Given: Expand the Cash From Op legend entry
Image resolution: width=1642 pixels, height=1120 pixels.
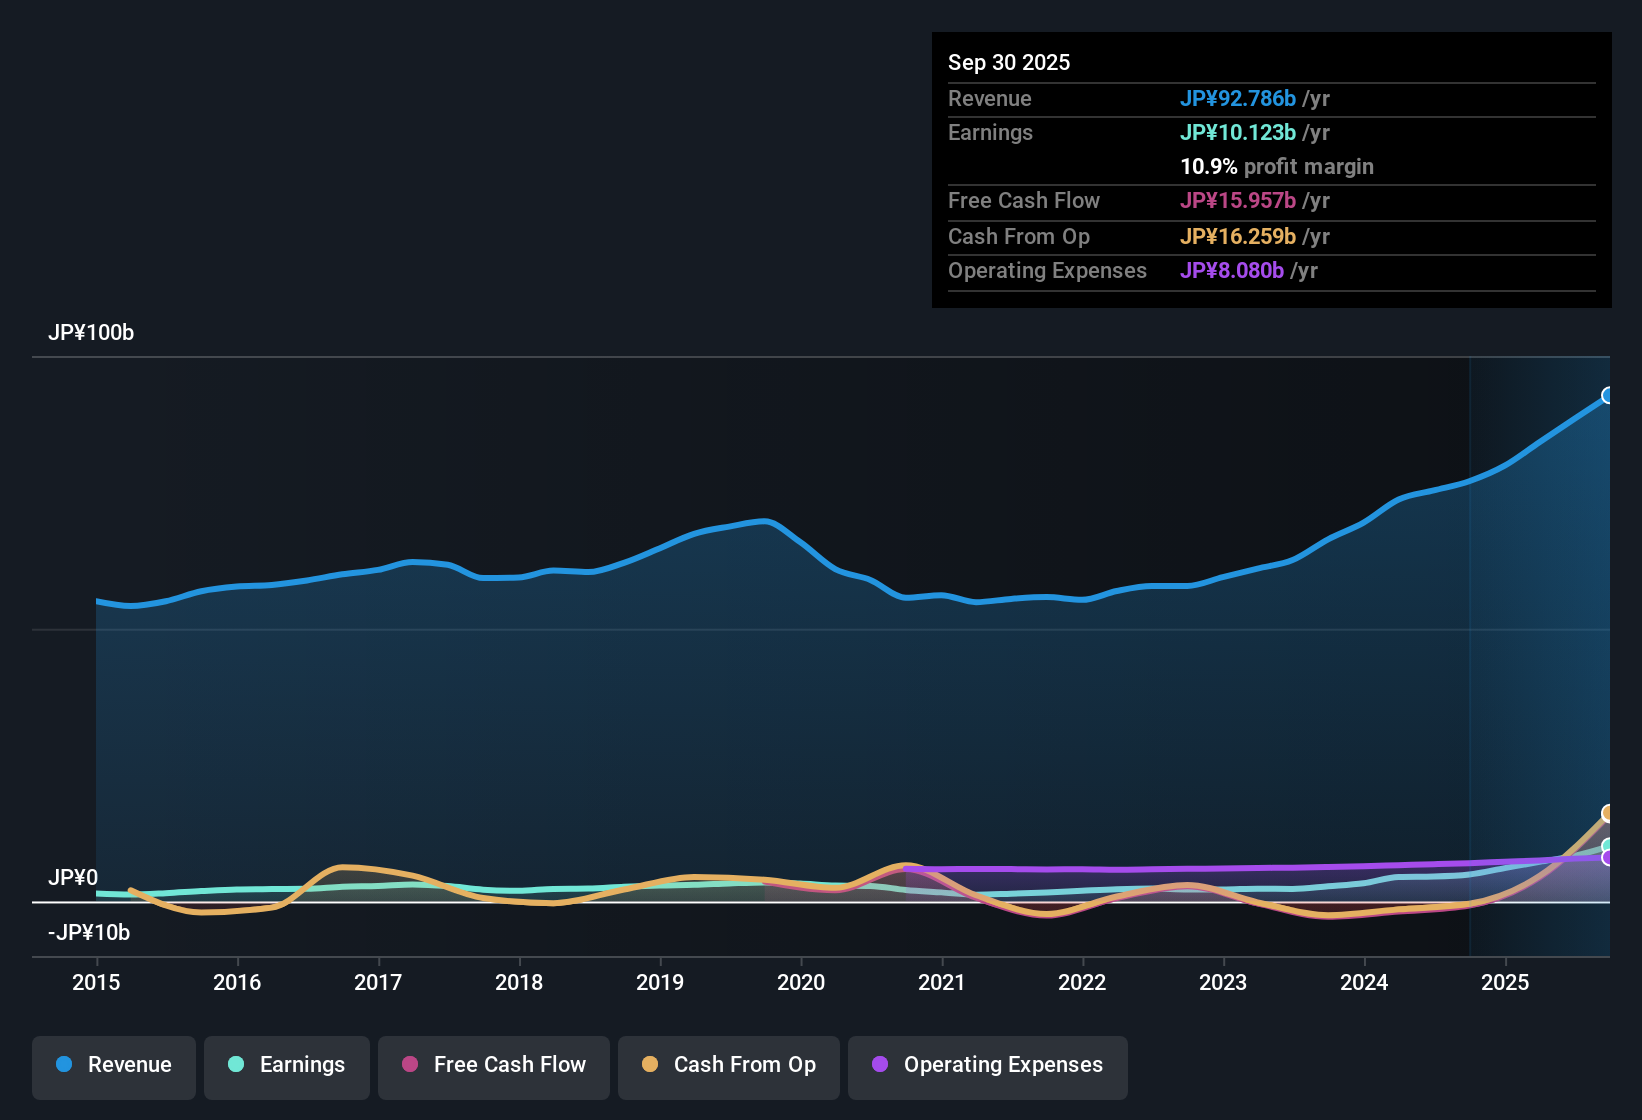Looking at the screenshot, I should (728, 1065).
